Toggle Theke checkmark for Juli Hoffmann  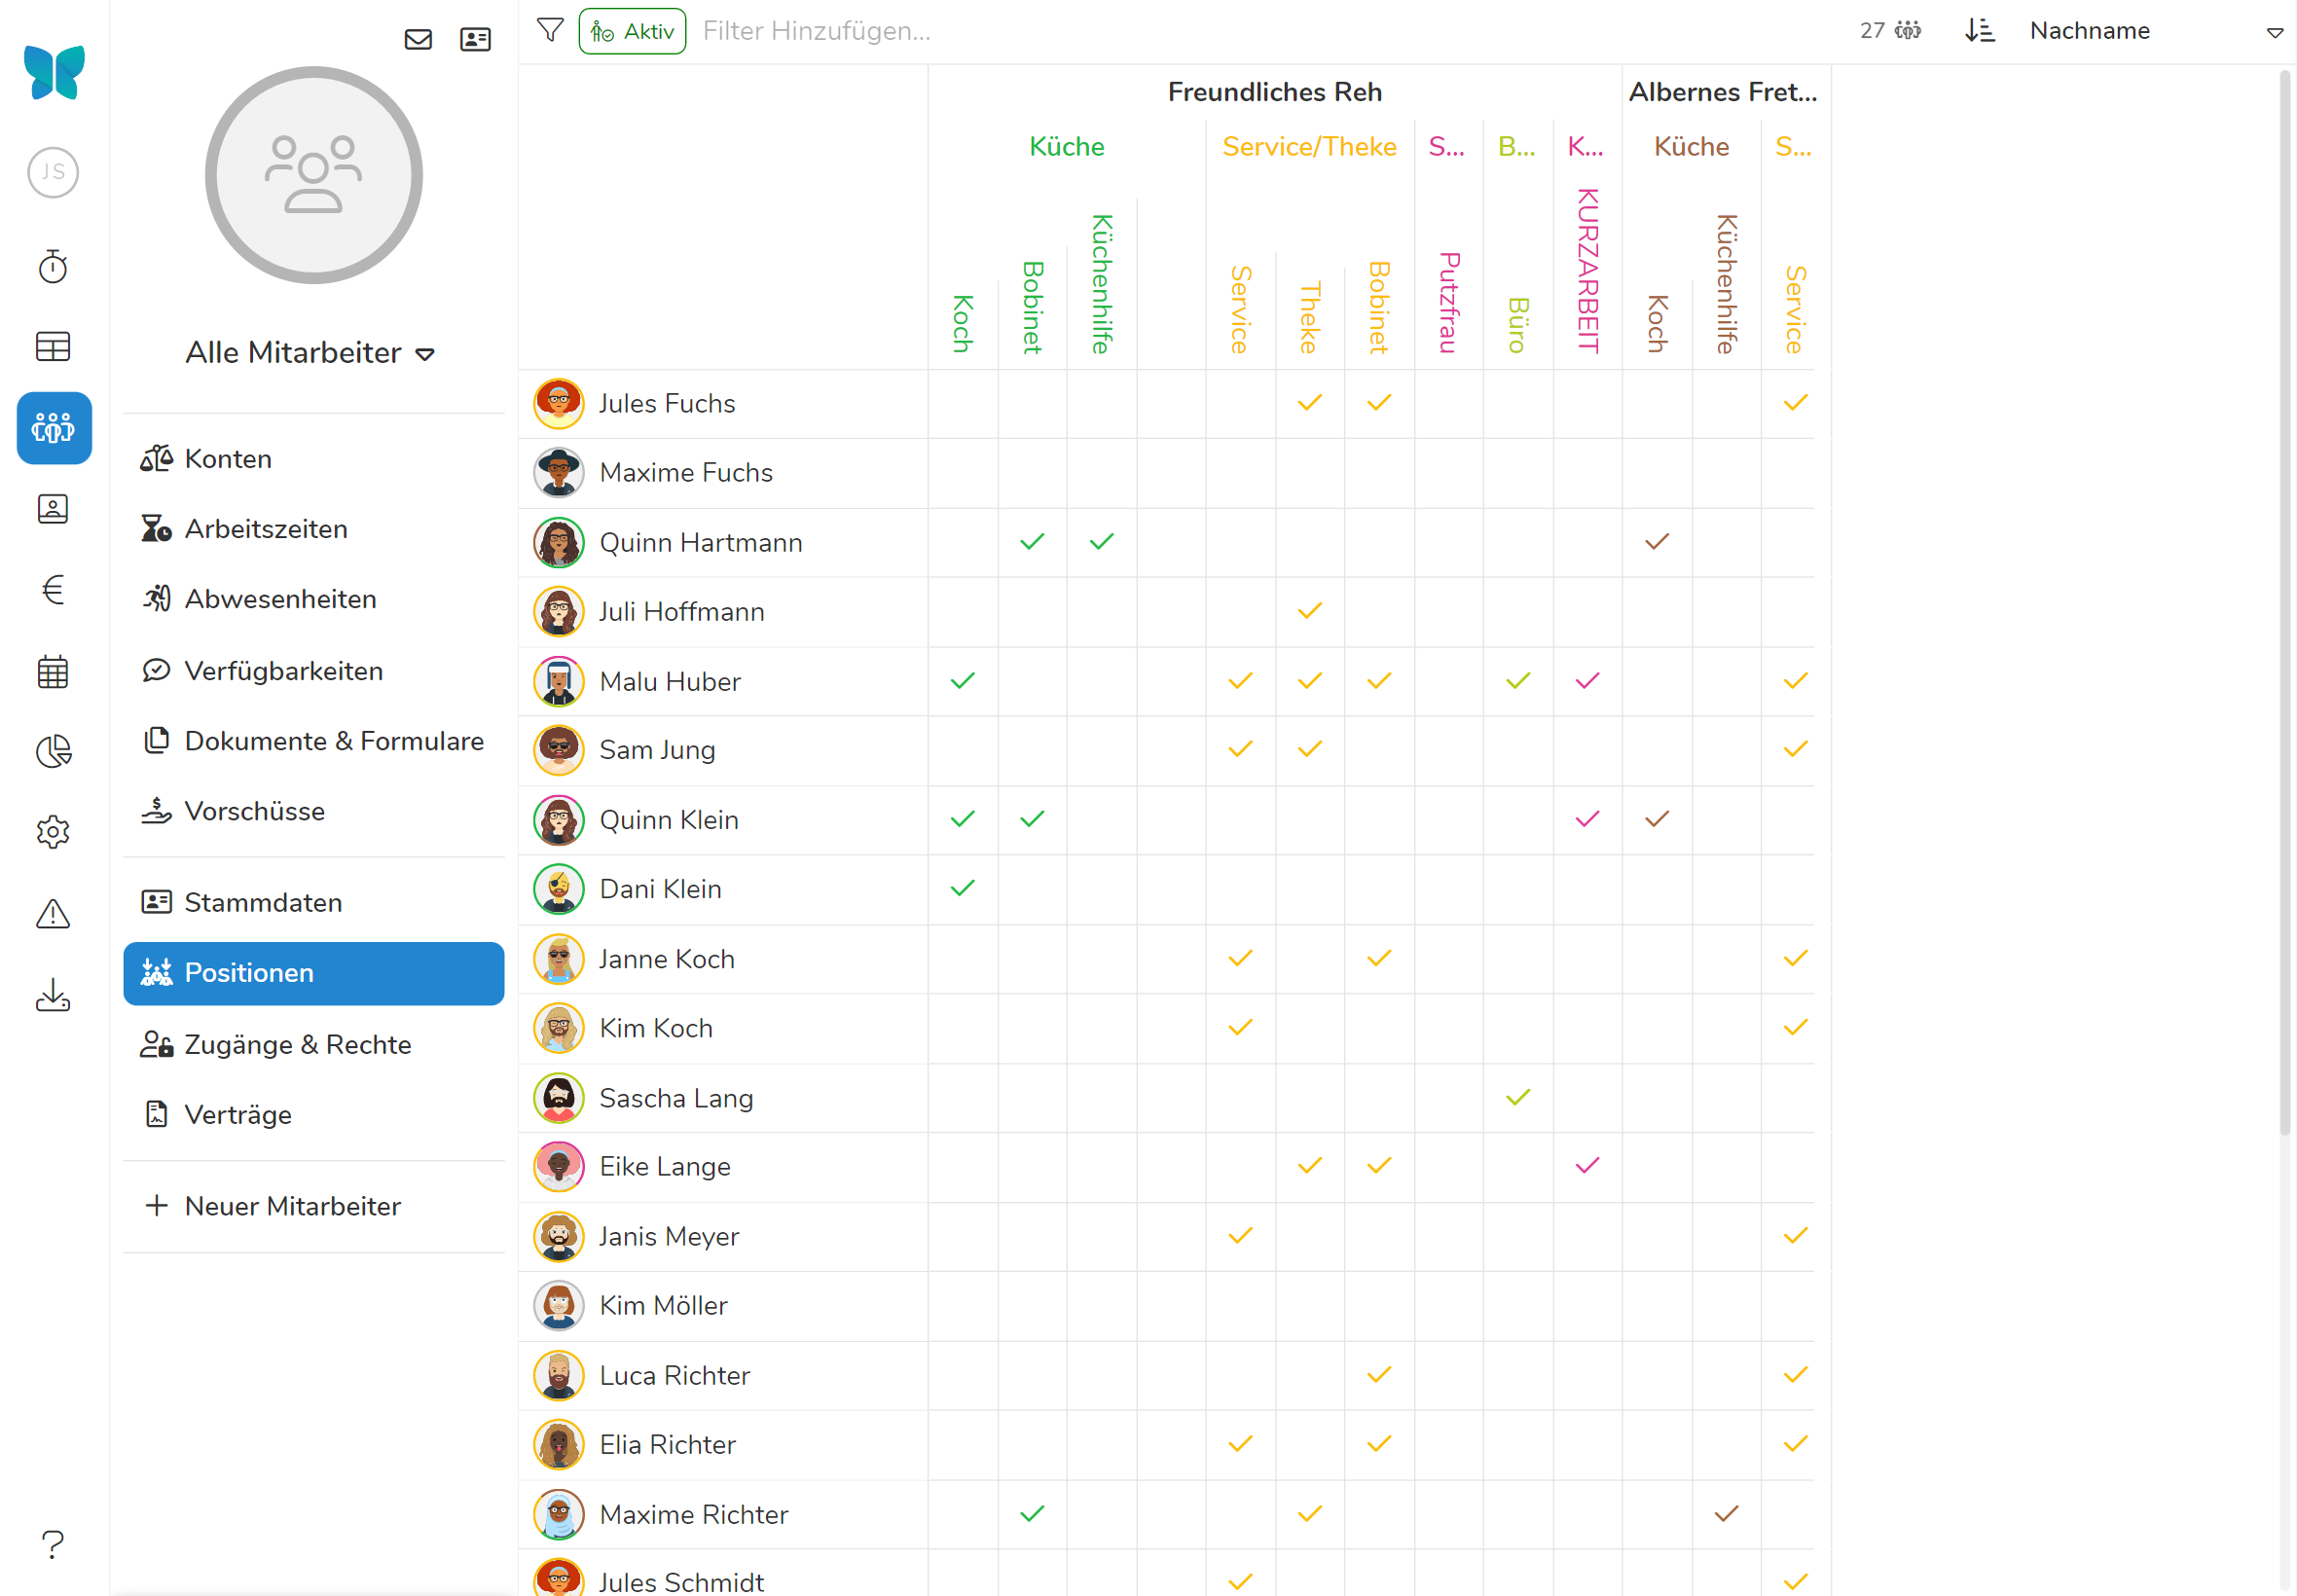[x=1309, y=611]
